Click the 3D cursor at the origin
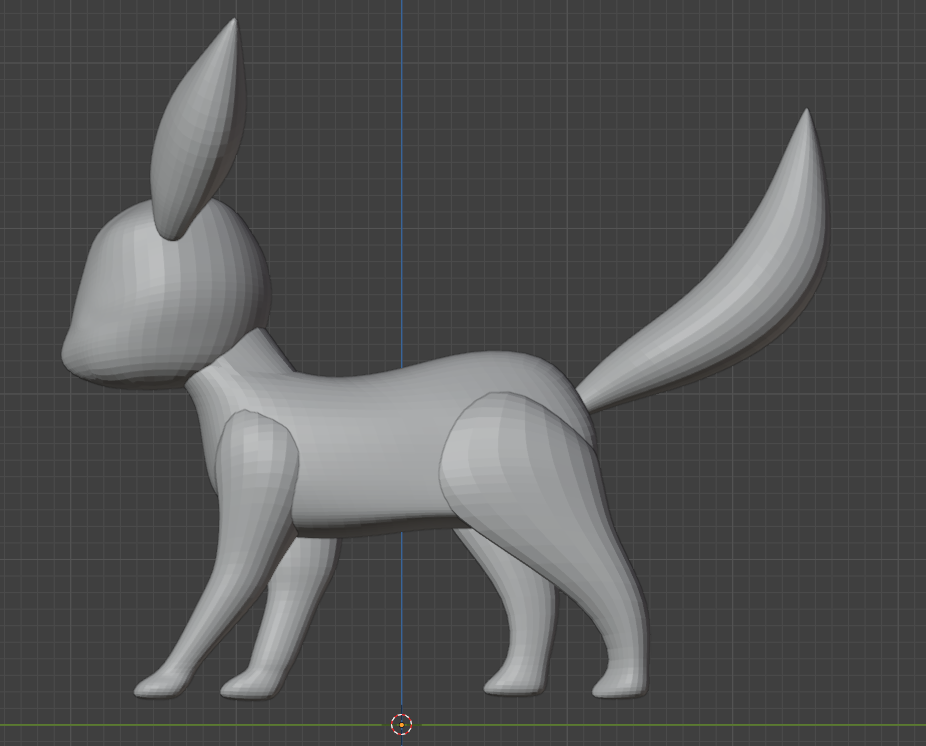 click(401, 724)
